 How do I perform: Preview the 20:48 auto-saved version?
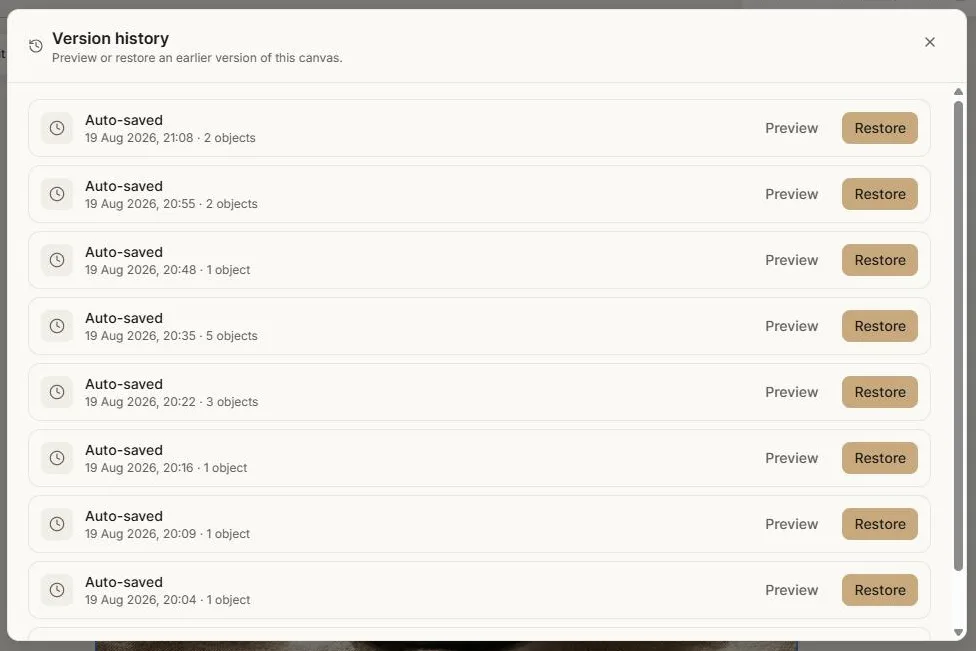(x=791, y=260)
